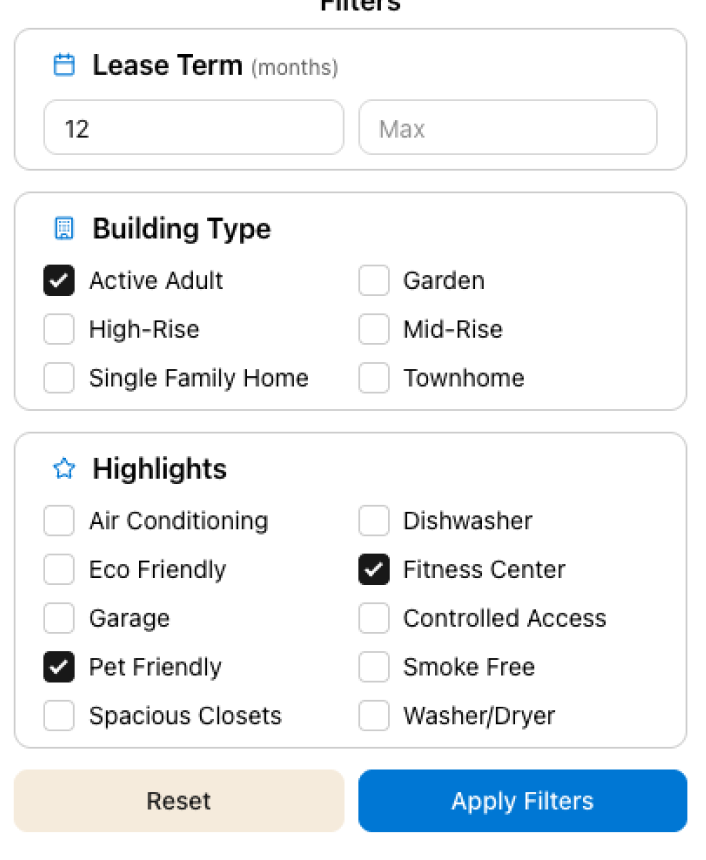Uncheck the Fitness Center highlight
Image resolution: width=706 pixels, height=860 pixels.
pos(374,570)
